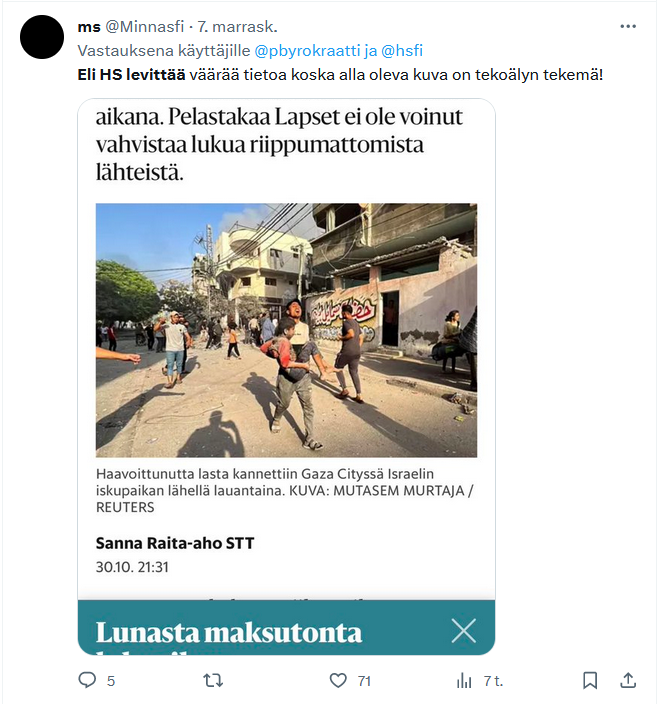Click the display name ms
Screen dimensions: 662x704
[89, 27]
